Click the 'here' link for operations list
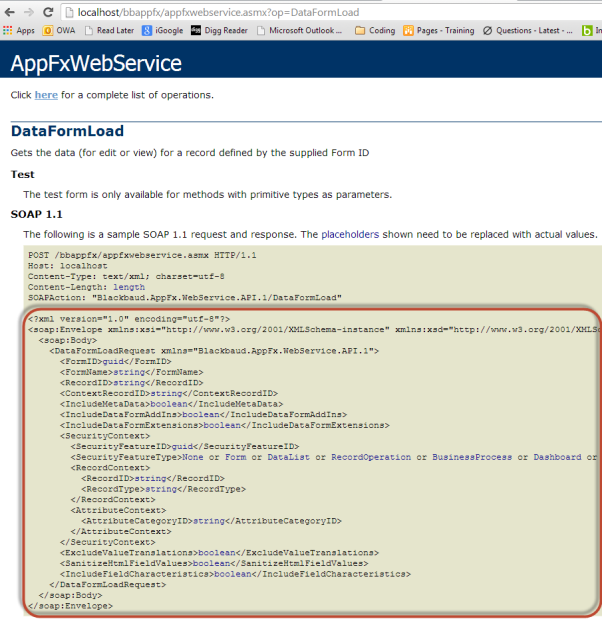This screenshot has width=602, height=619. tap(46, 95)
